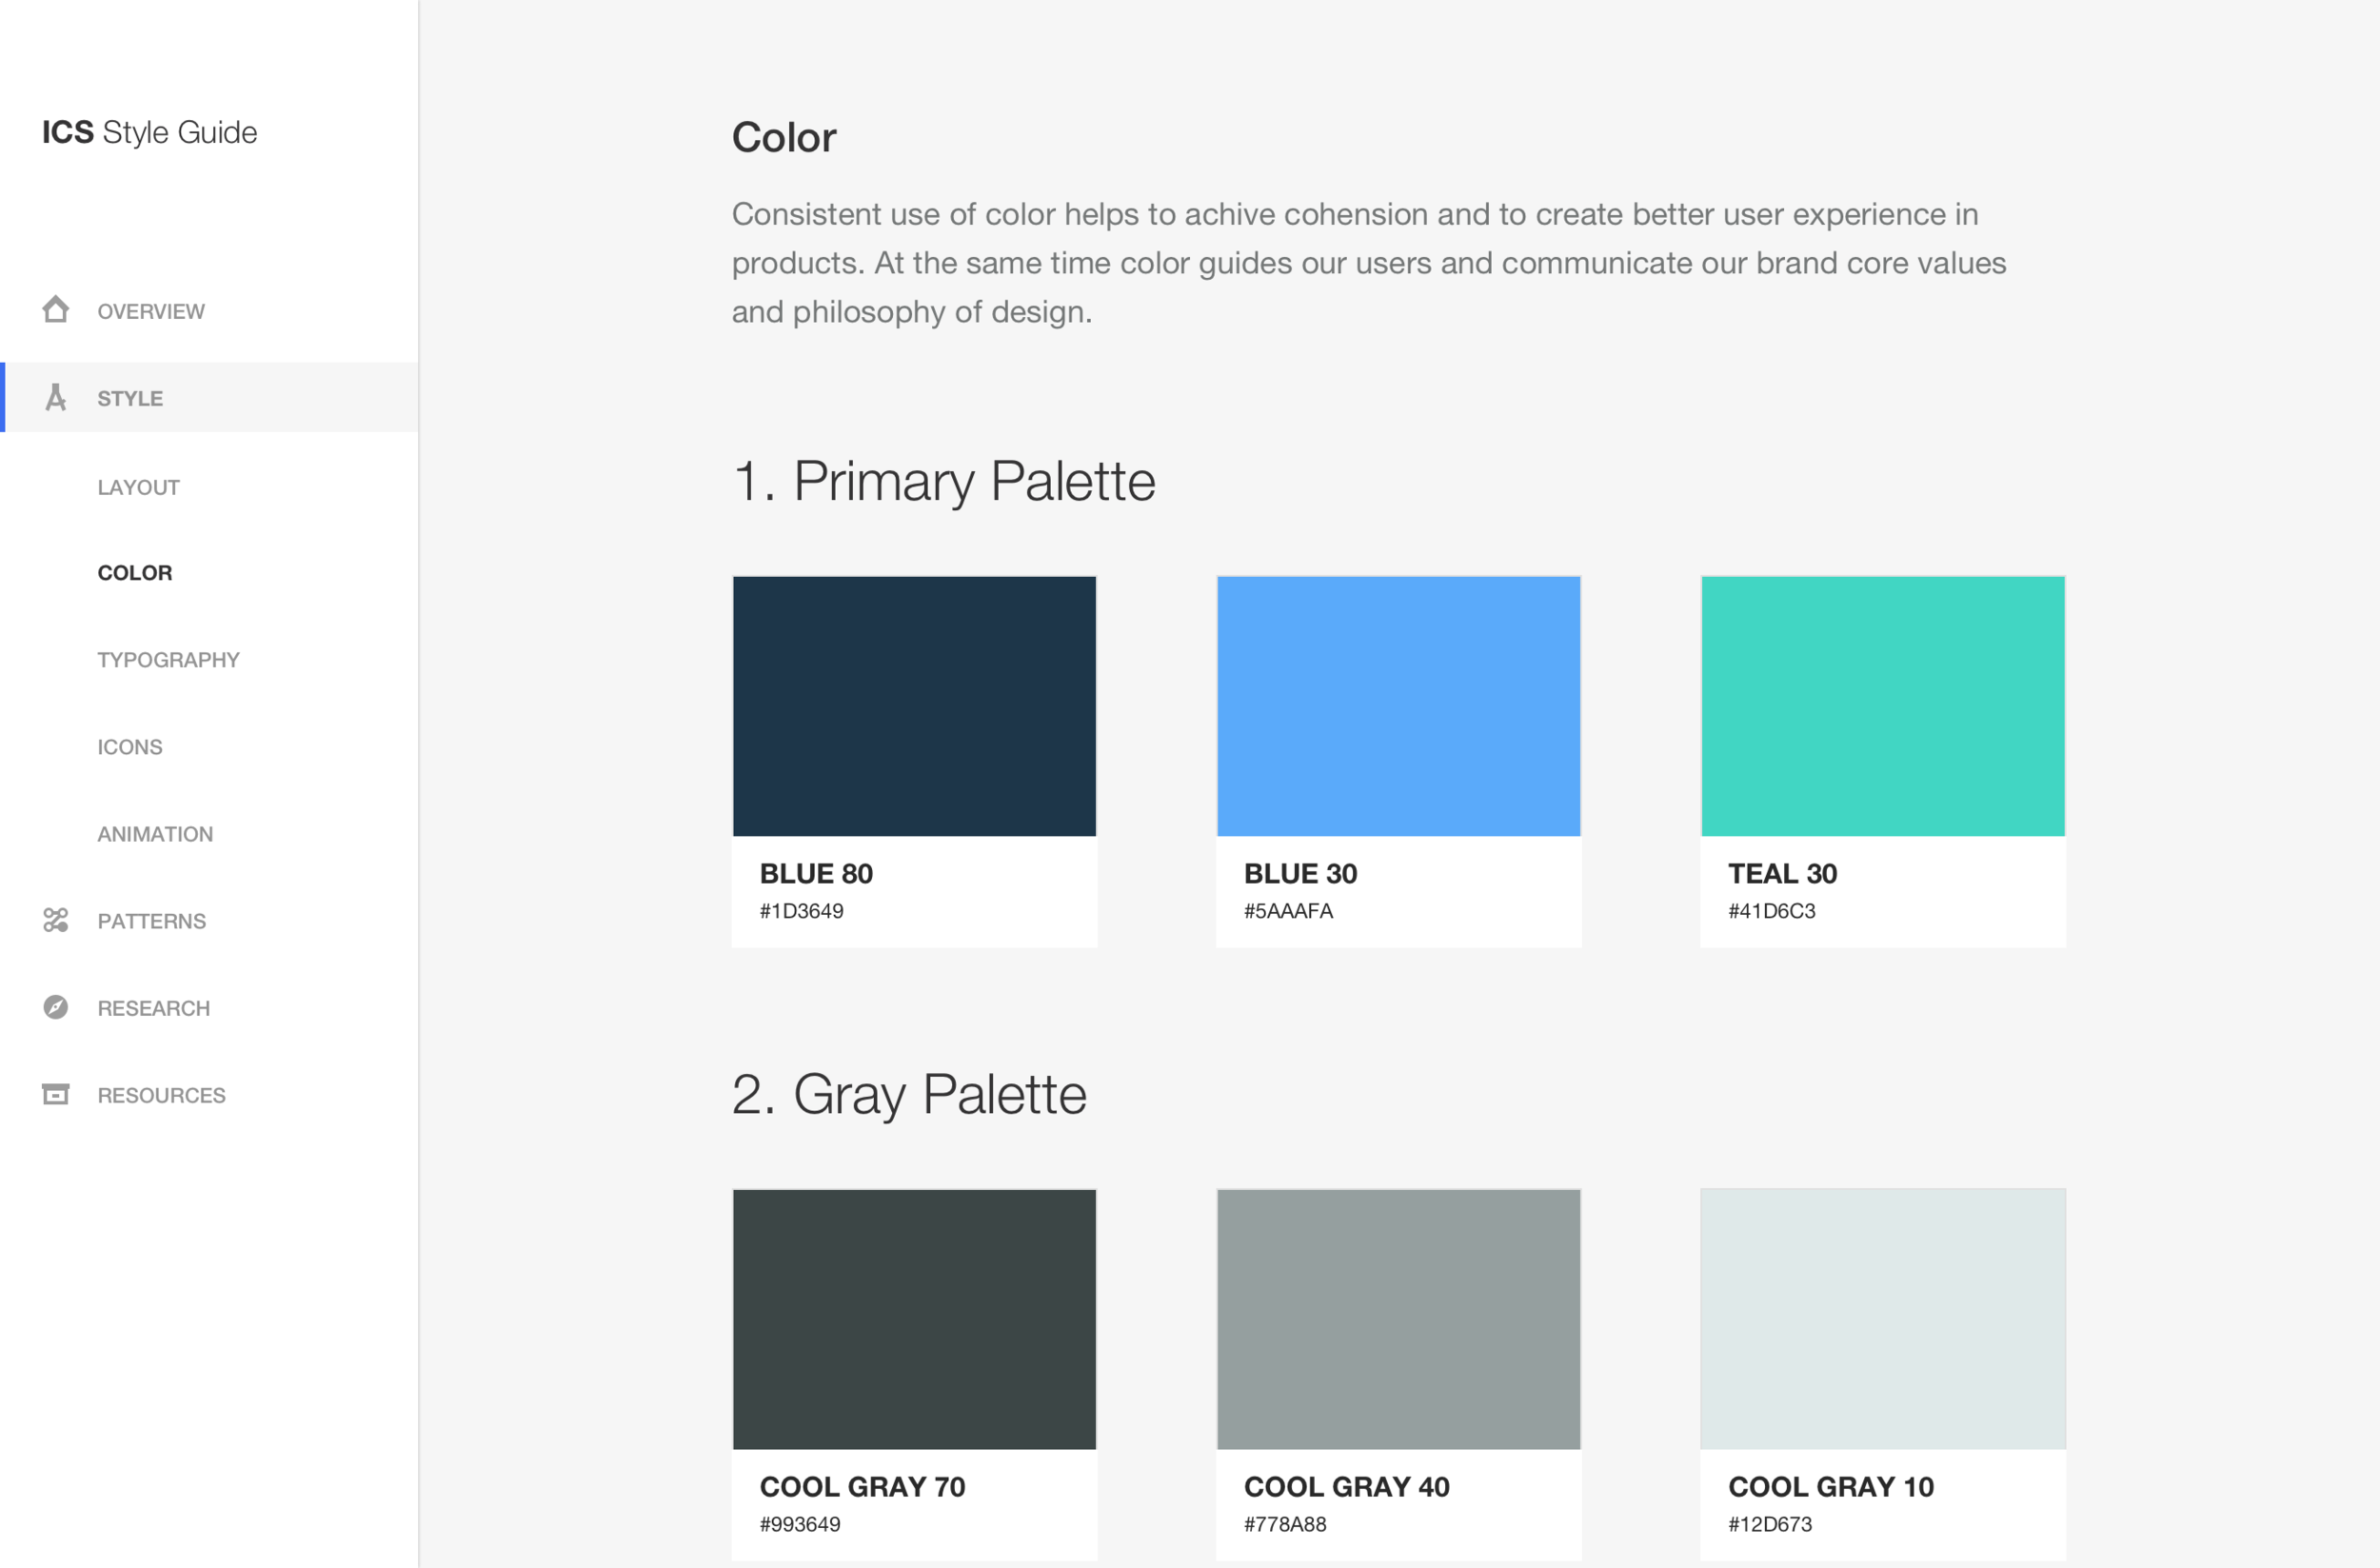The image size is (2380, 1568).
Task: Click the Research compass icon
Action: click(56, 1007)
